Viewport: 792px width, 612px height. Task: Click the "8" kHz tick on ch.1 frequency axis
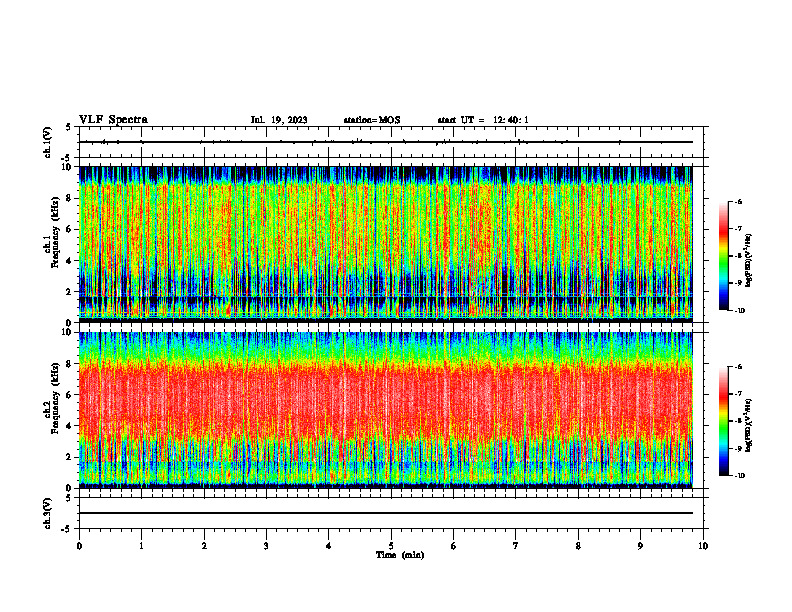[x=70, y=198]
